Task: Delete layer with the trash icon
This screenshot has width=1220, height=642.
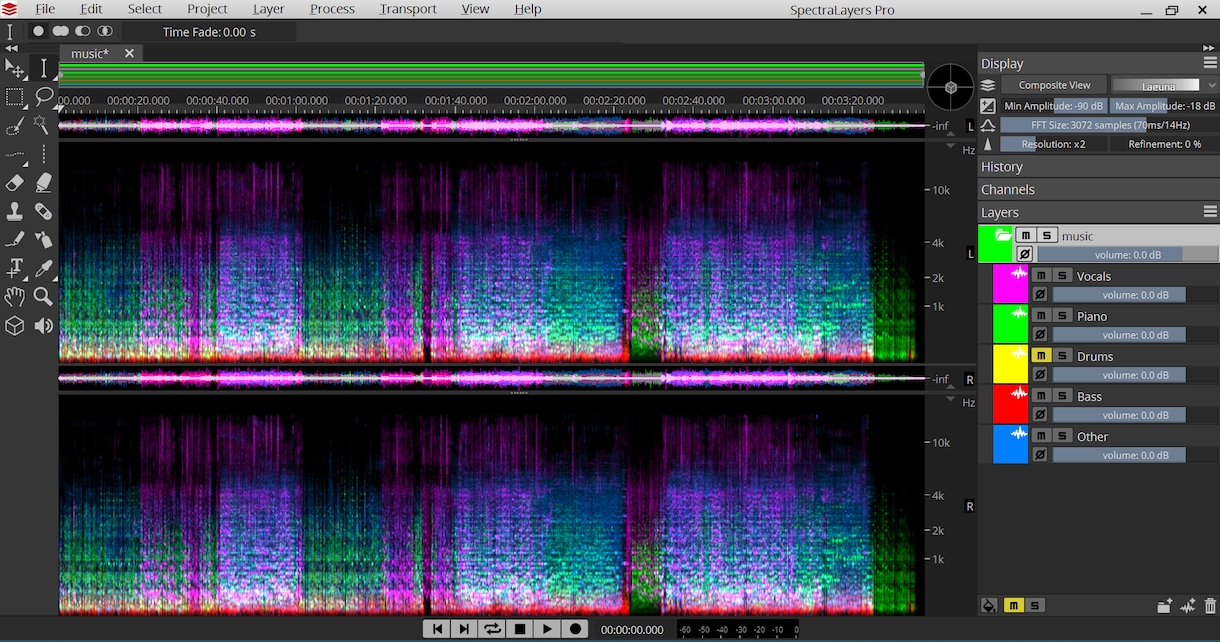Action: pyautogui.click(x=1211, y=606)
